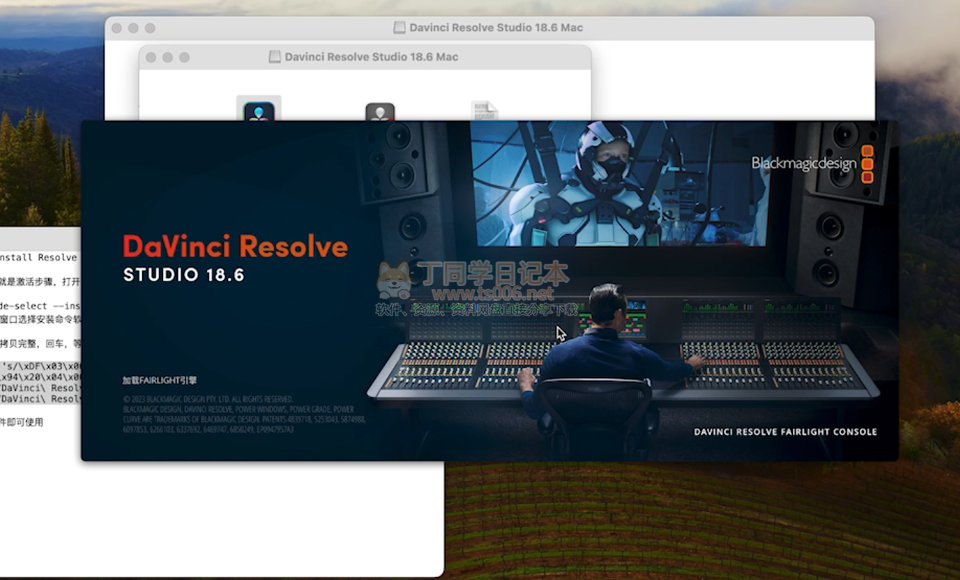Screen dimensions: 960x580
Task: Click the Blackmagicdesign logo text
Action: [x=802, y=164]
